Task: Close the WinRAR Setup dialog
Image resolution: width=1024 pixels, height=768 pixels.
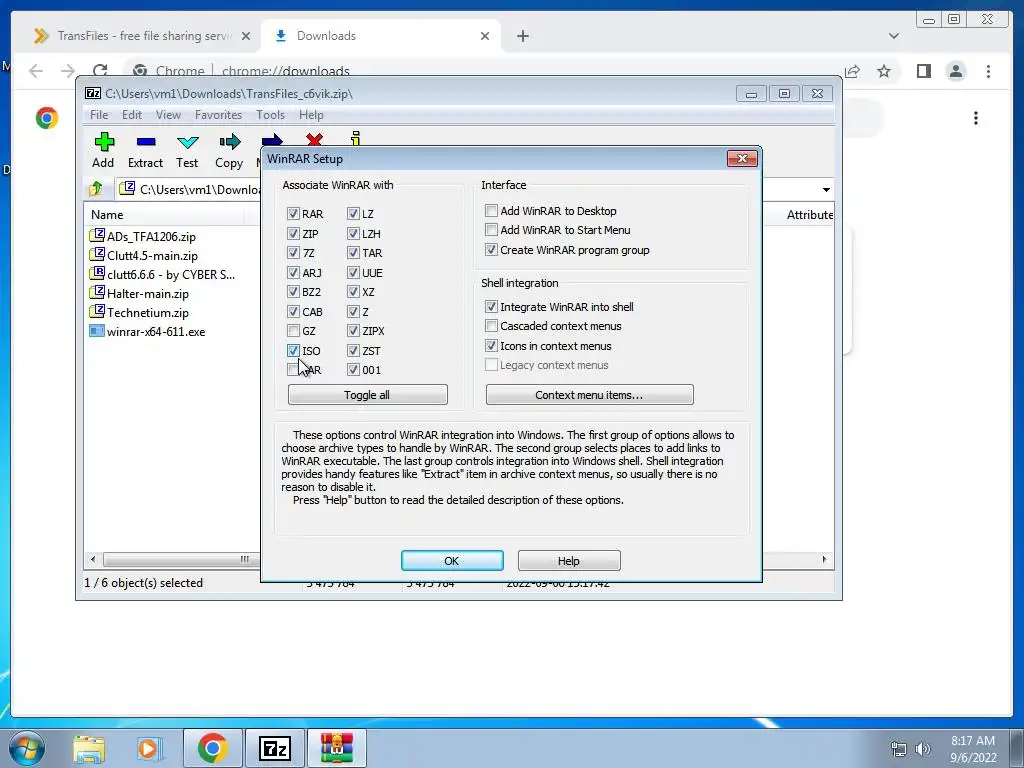Action: [x=742, y=158]
